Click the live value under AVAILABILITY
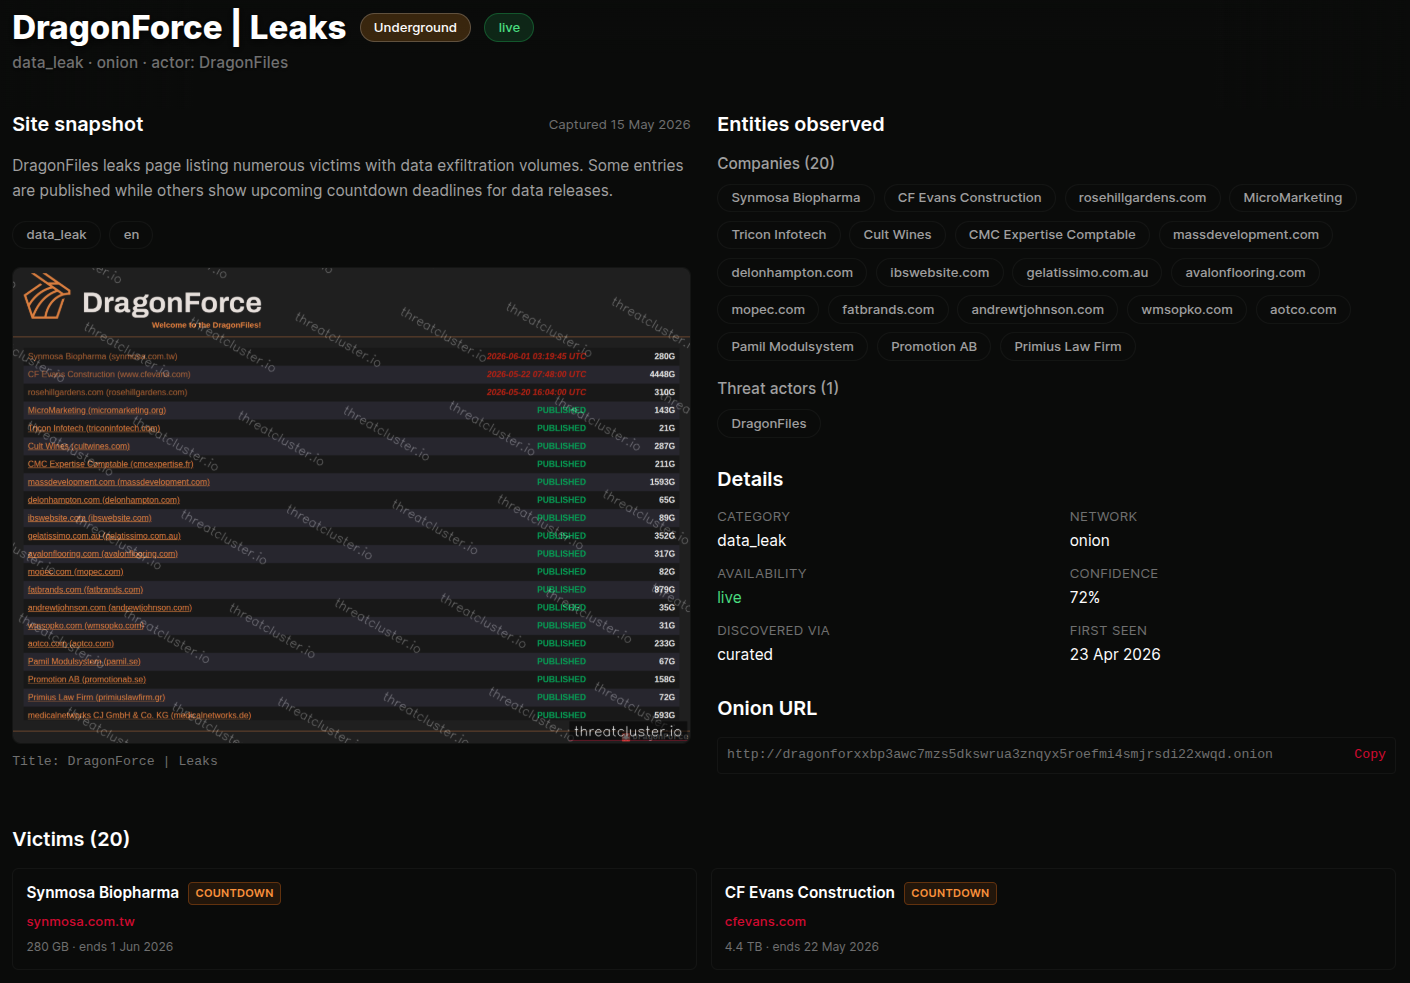 click(x=730, y=598)
